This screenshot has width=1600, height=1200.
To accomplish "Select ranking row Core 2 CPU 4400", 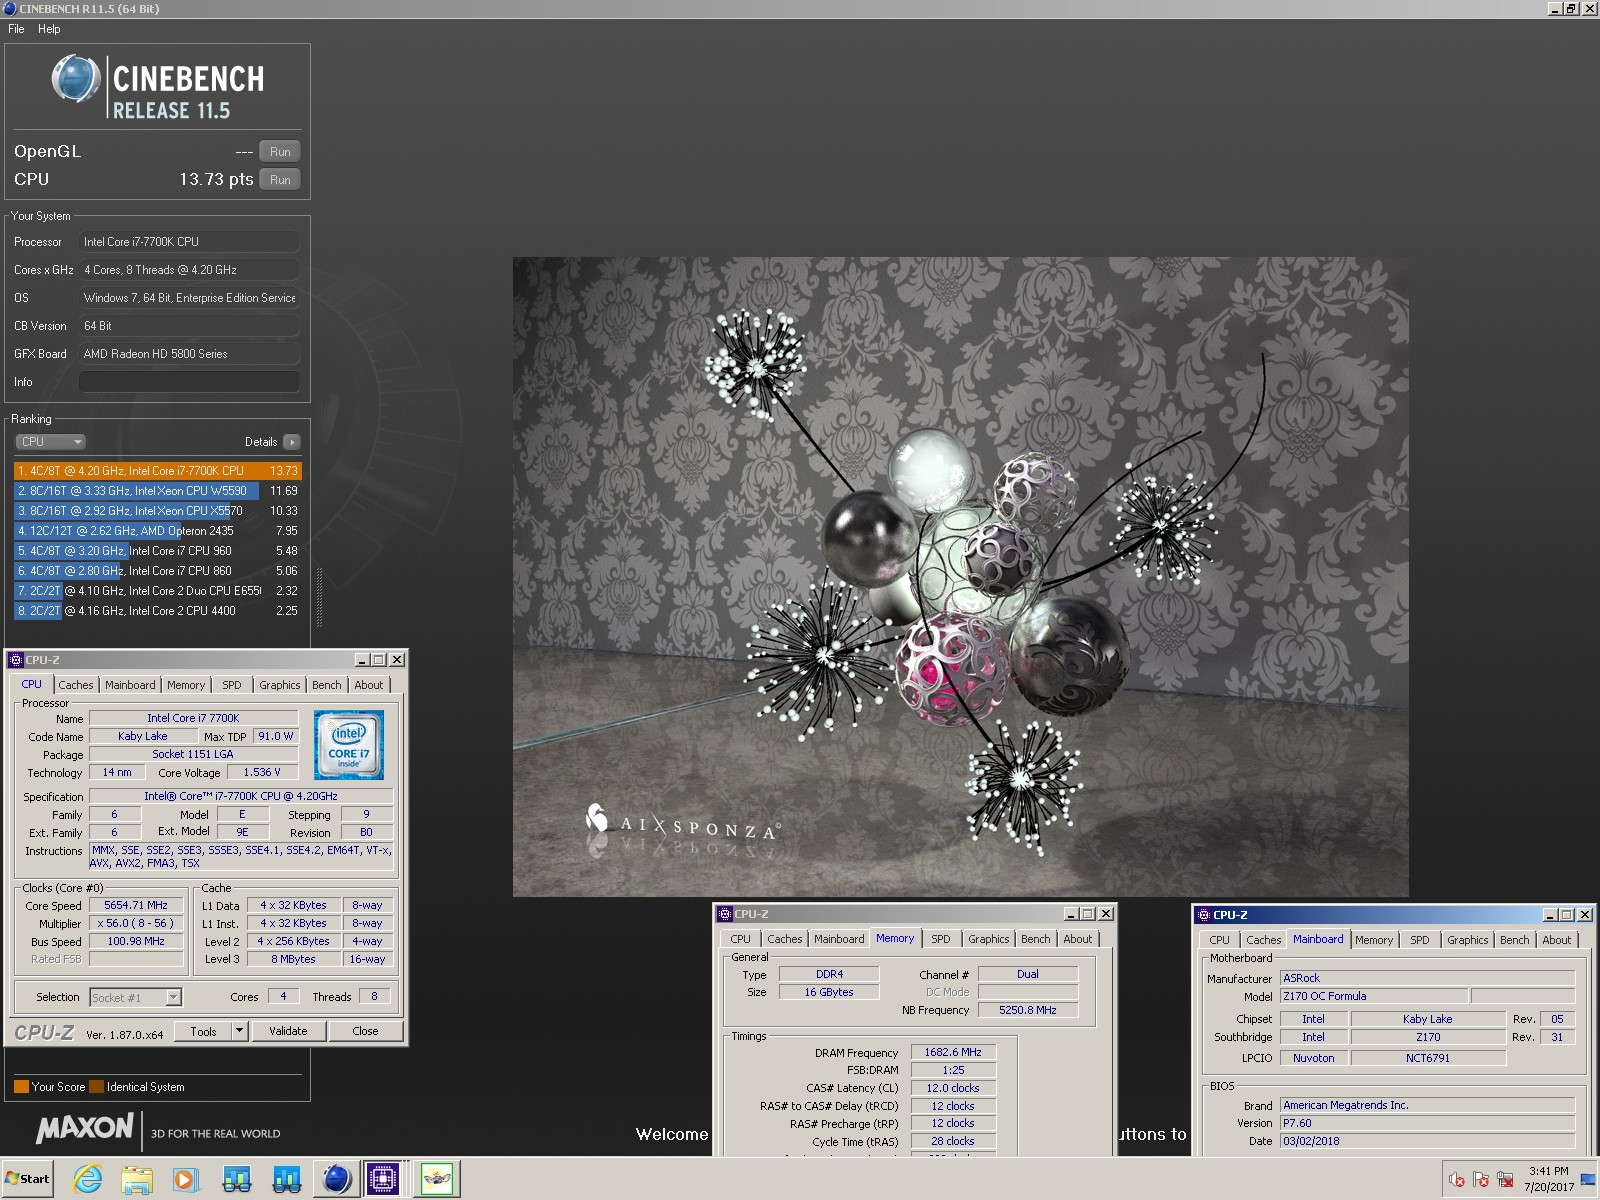I will [x=157, y=611].
